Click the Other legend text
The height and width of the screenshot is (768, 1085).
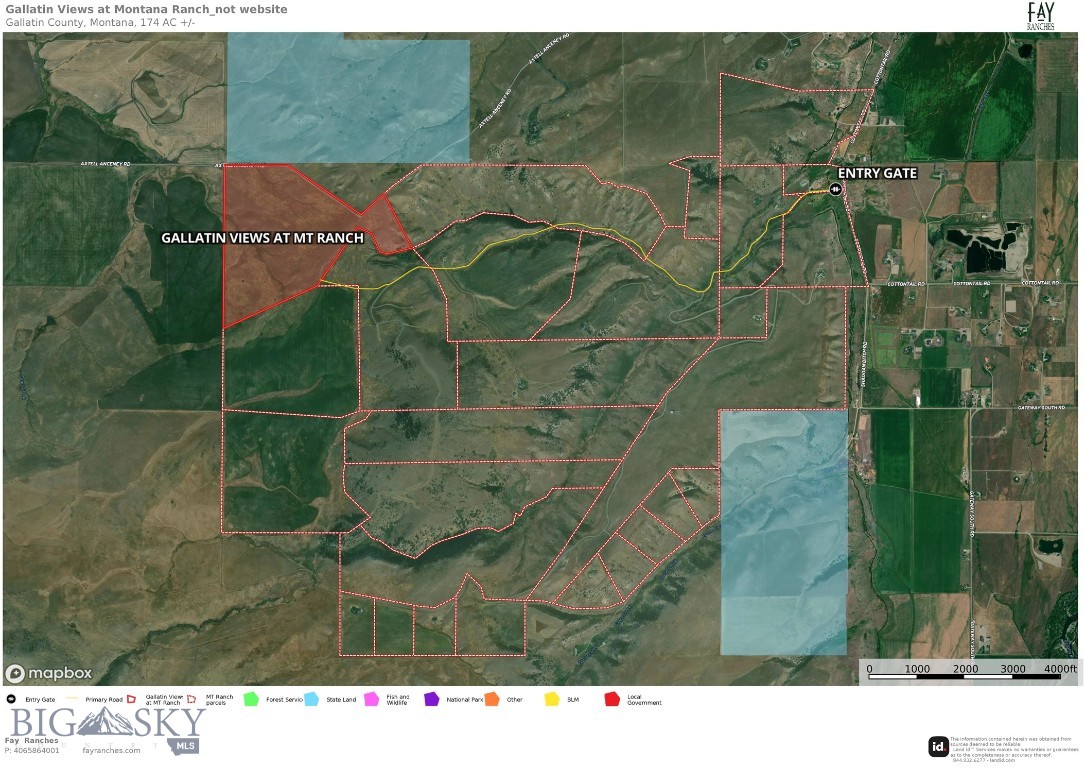[x=515, y=700]
